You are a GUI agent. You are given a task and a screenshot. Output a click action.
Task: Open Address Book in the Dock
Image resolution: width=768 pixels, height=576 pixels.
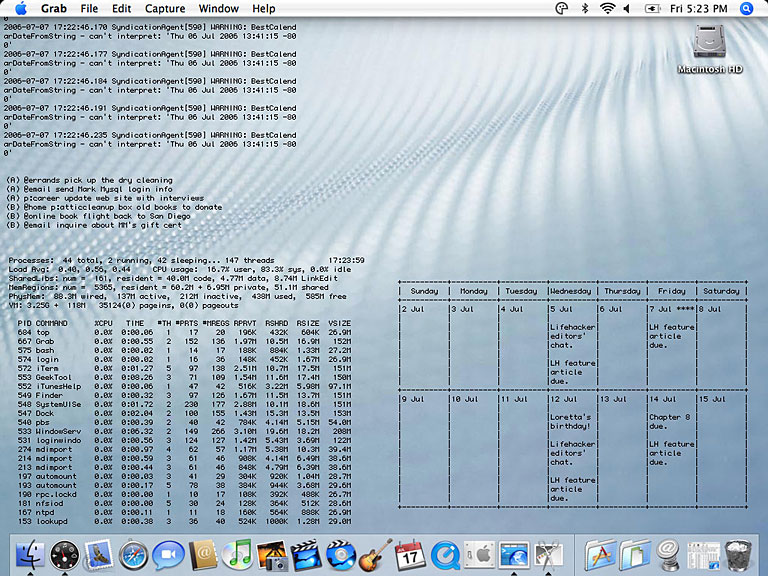click(x=203, y=553)
